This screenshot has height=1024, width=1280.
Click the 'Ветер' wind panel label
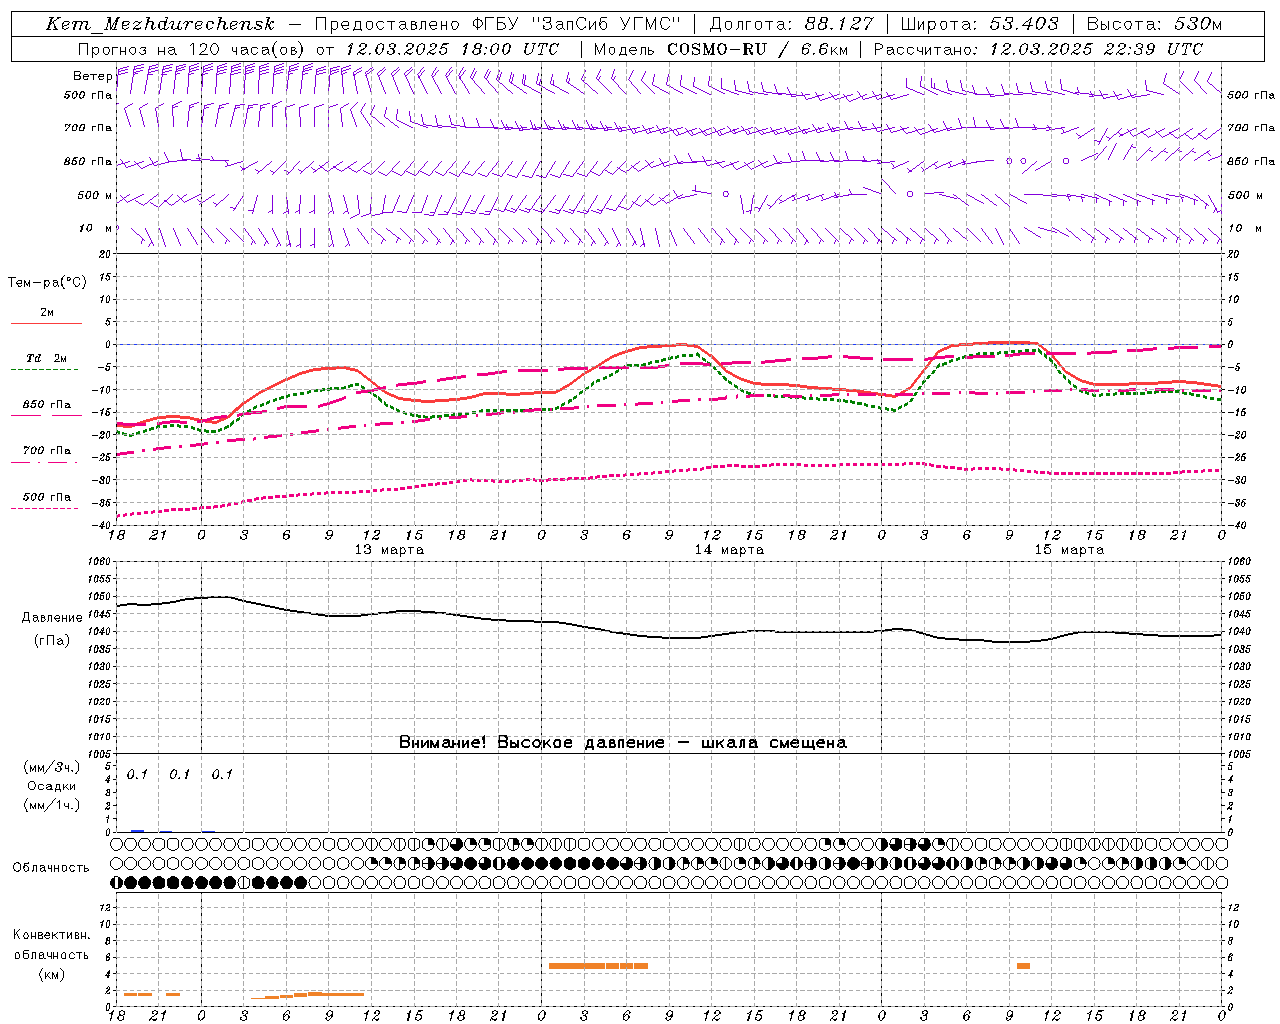pyautogui.click(x=92, y=76)
